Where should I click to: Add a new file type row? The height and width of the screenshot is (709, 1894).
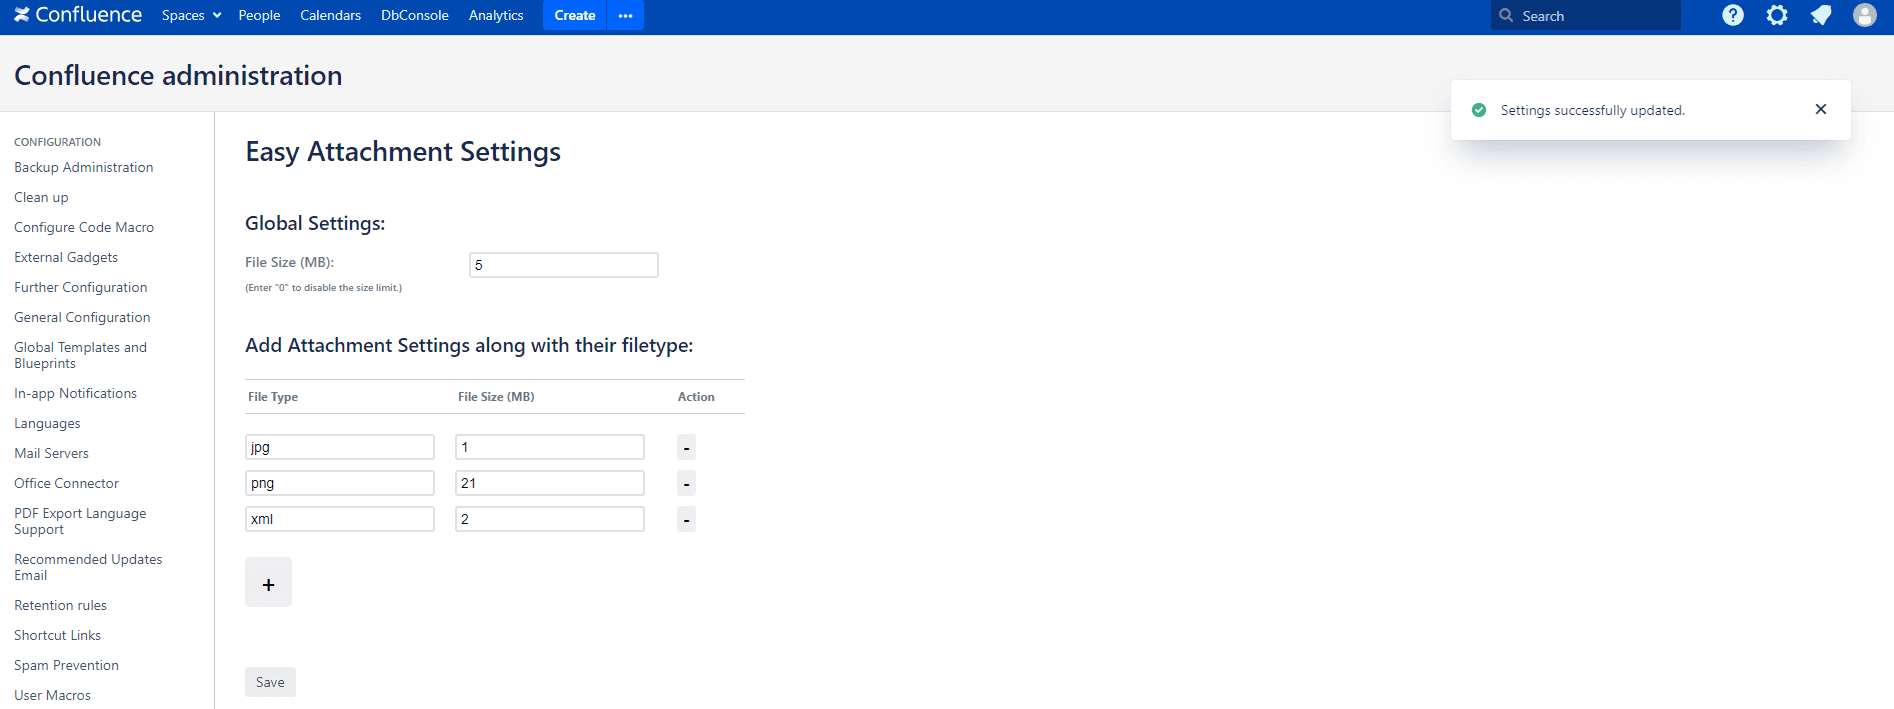[268, 583]
